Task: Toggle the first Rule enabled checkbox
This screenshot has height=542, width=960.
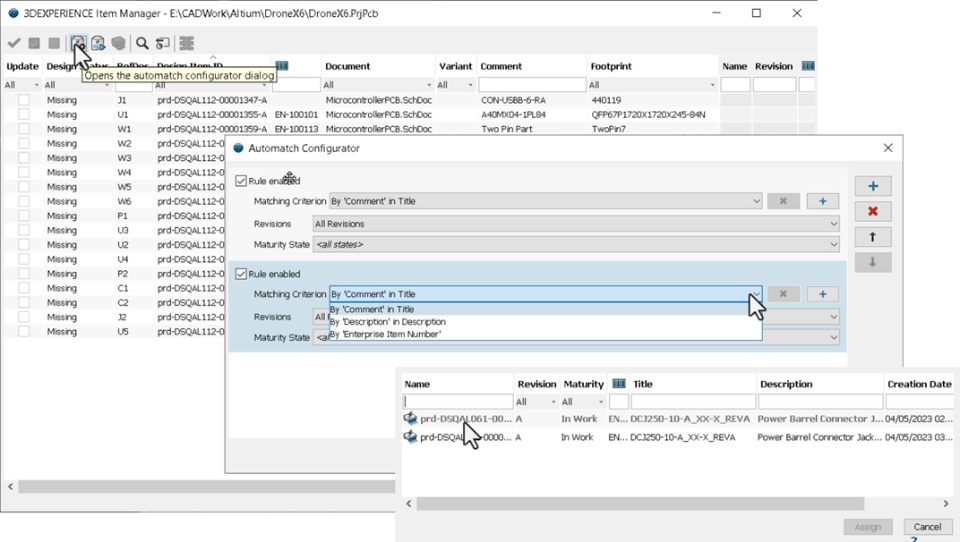Action: [x=241, y=181]
